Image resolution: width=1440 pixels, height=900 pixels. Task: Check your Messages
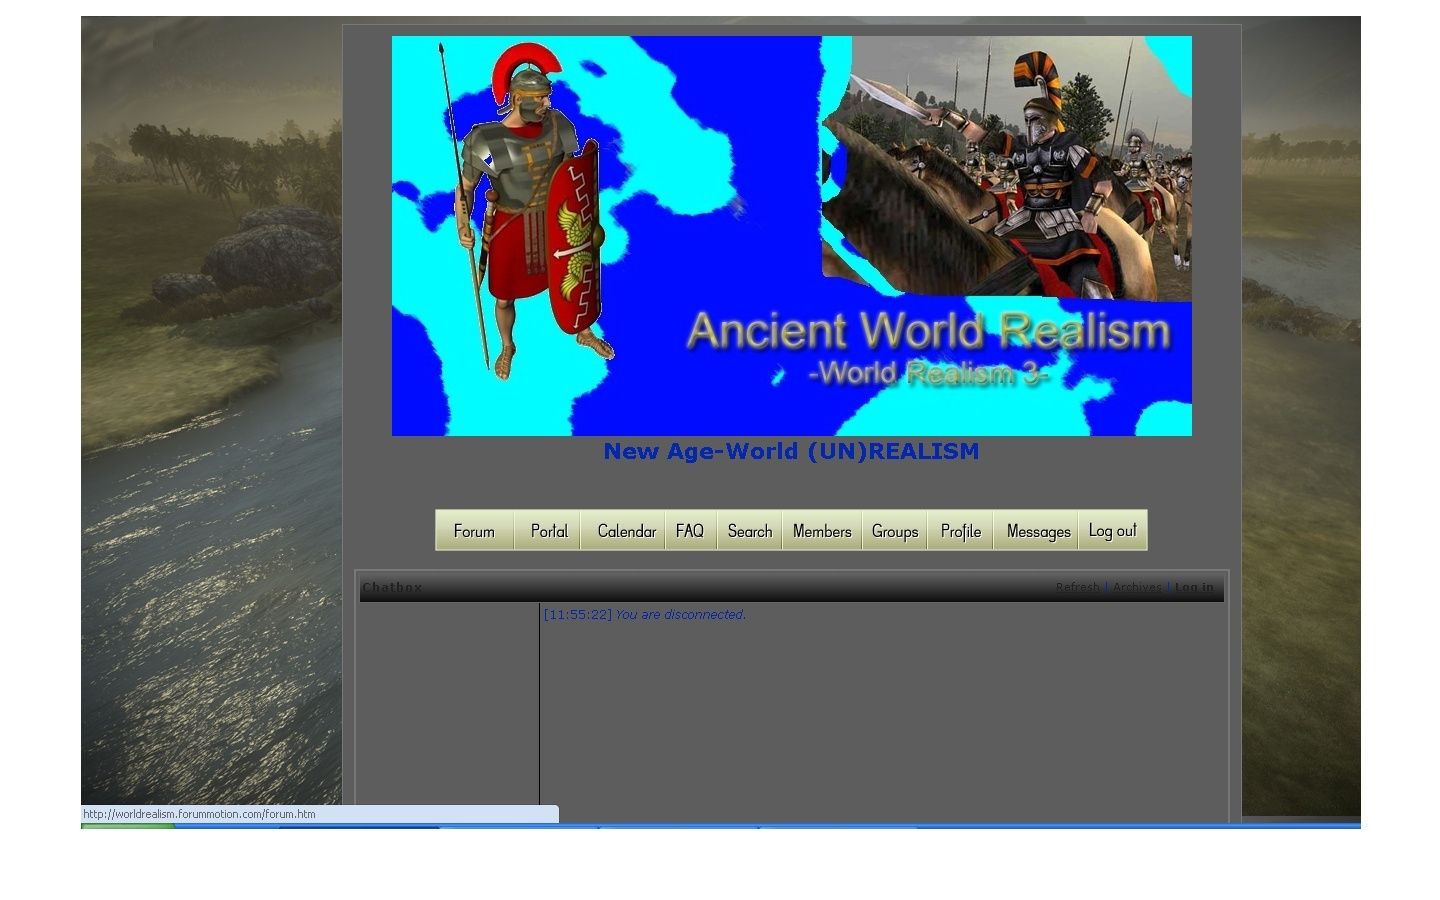(1038, 531)
